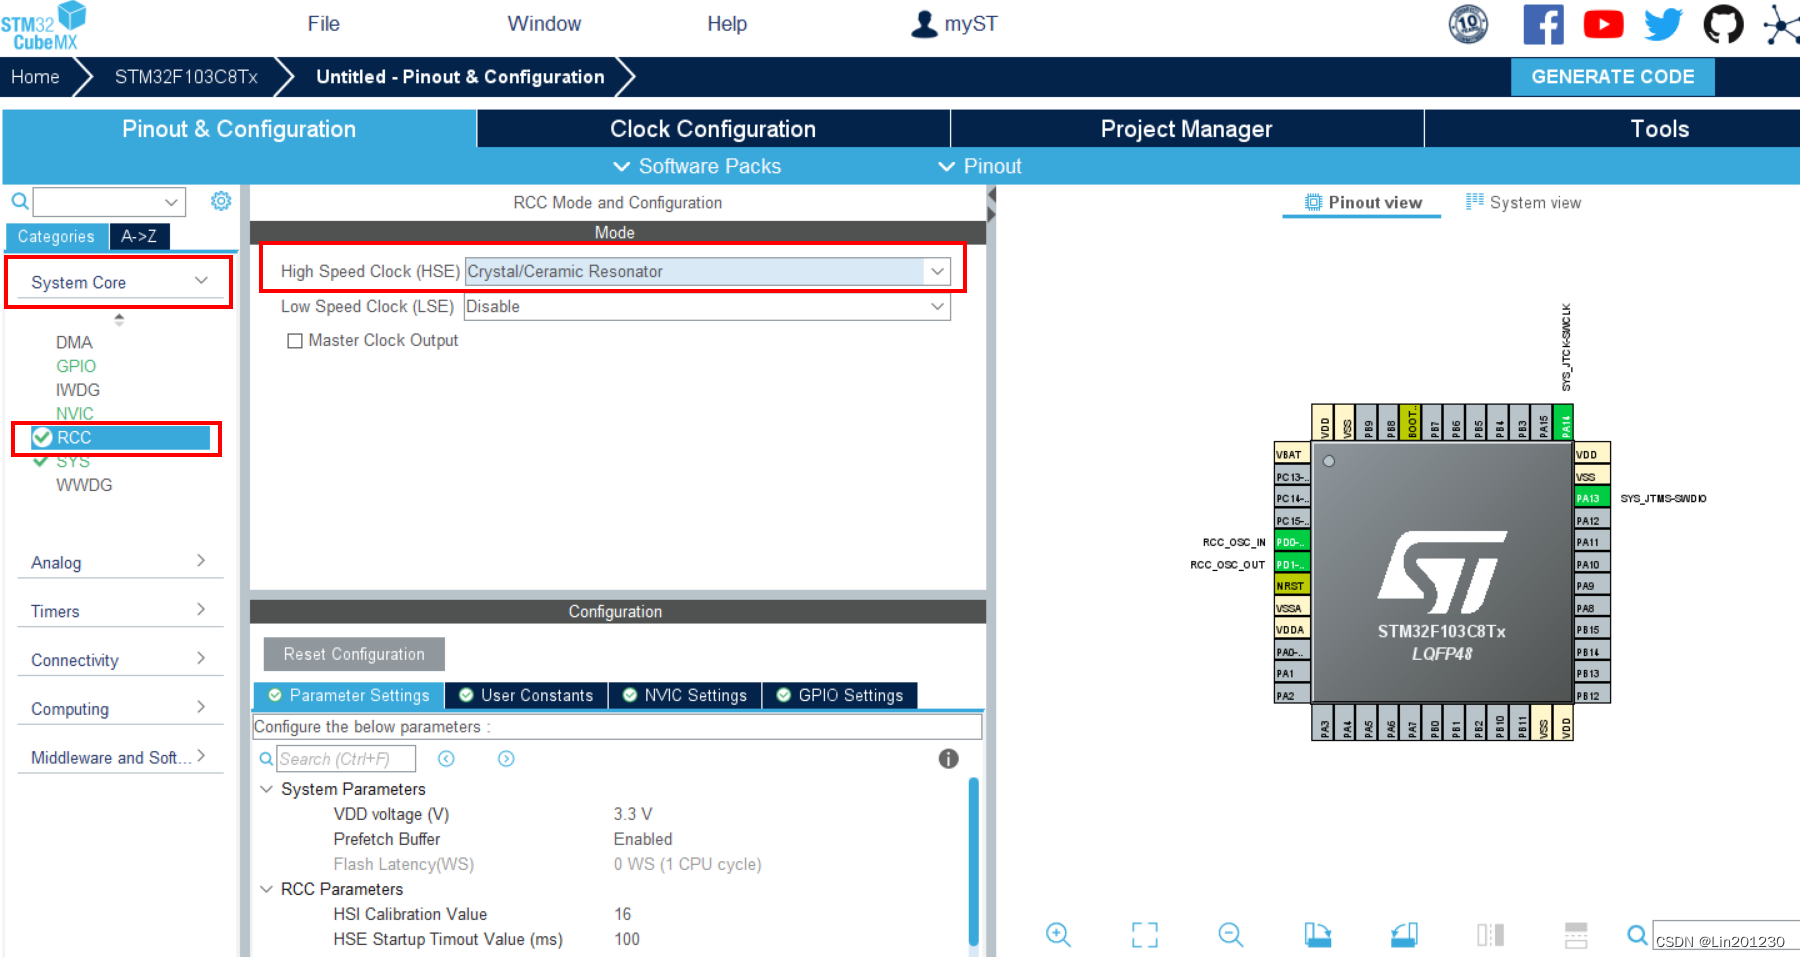Viewport: 1800px width, 957px height.
Task: Open Software Packs dropdown
Action: point(697,166)
